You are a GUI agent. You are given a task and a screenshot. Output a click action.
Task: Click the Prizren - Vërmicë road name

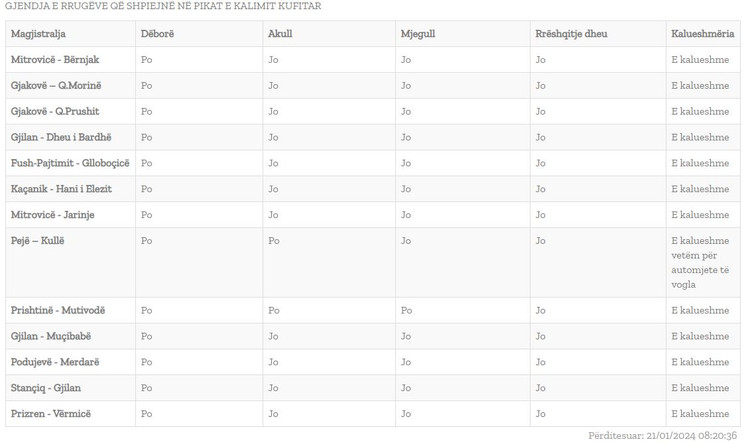point(51,414)
